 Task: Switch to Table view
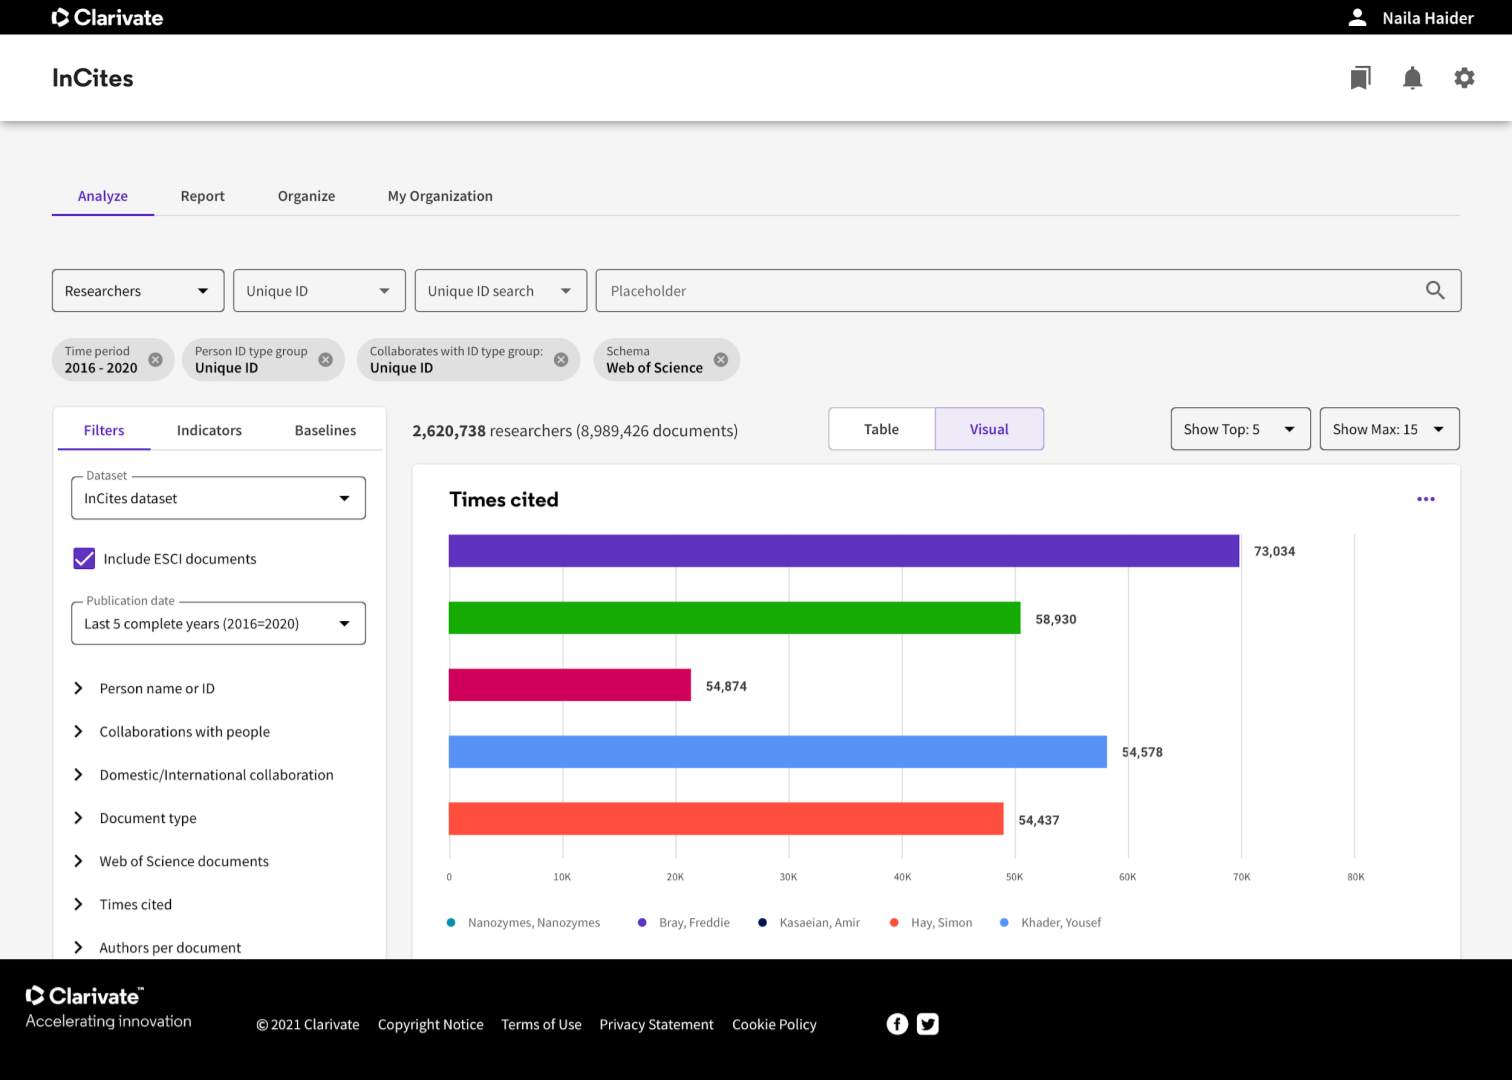[881, 429]
